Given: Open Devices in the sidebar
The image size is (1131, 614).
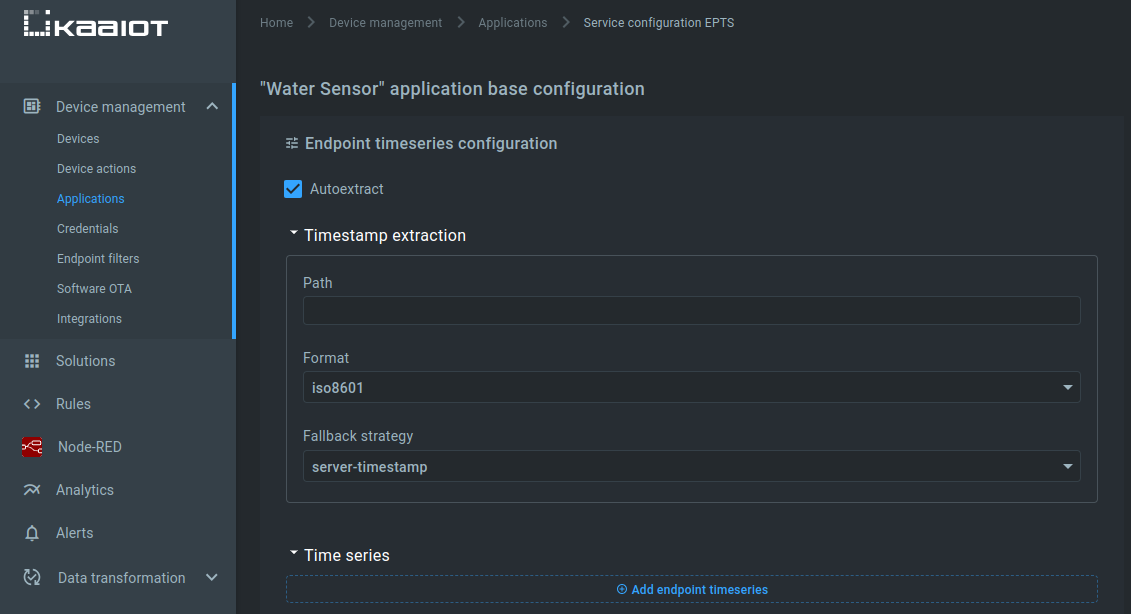Looking at the screenshot, I should (78, 139).
